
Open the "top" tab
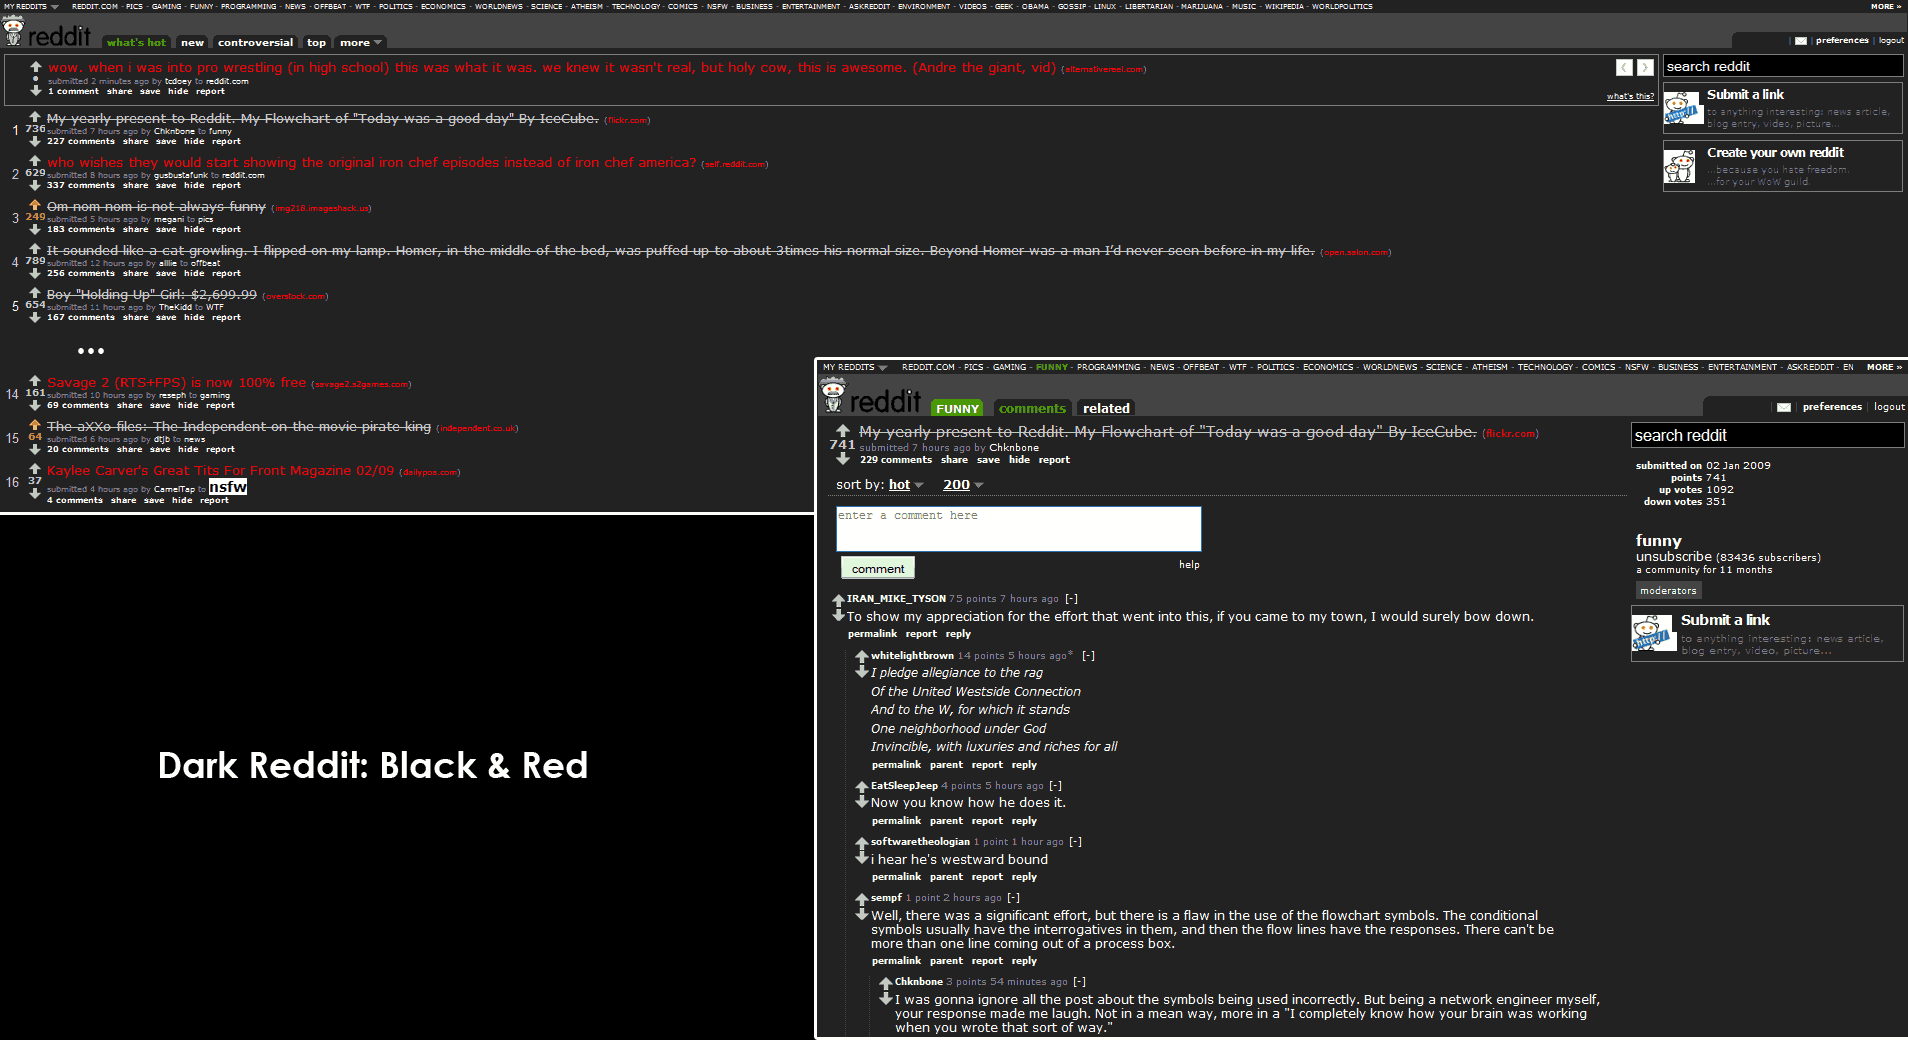(316, 43)
